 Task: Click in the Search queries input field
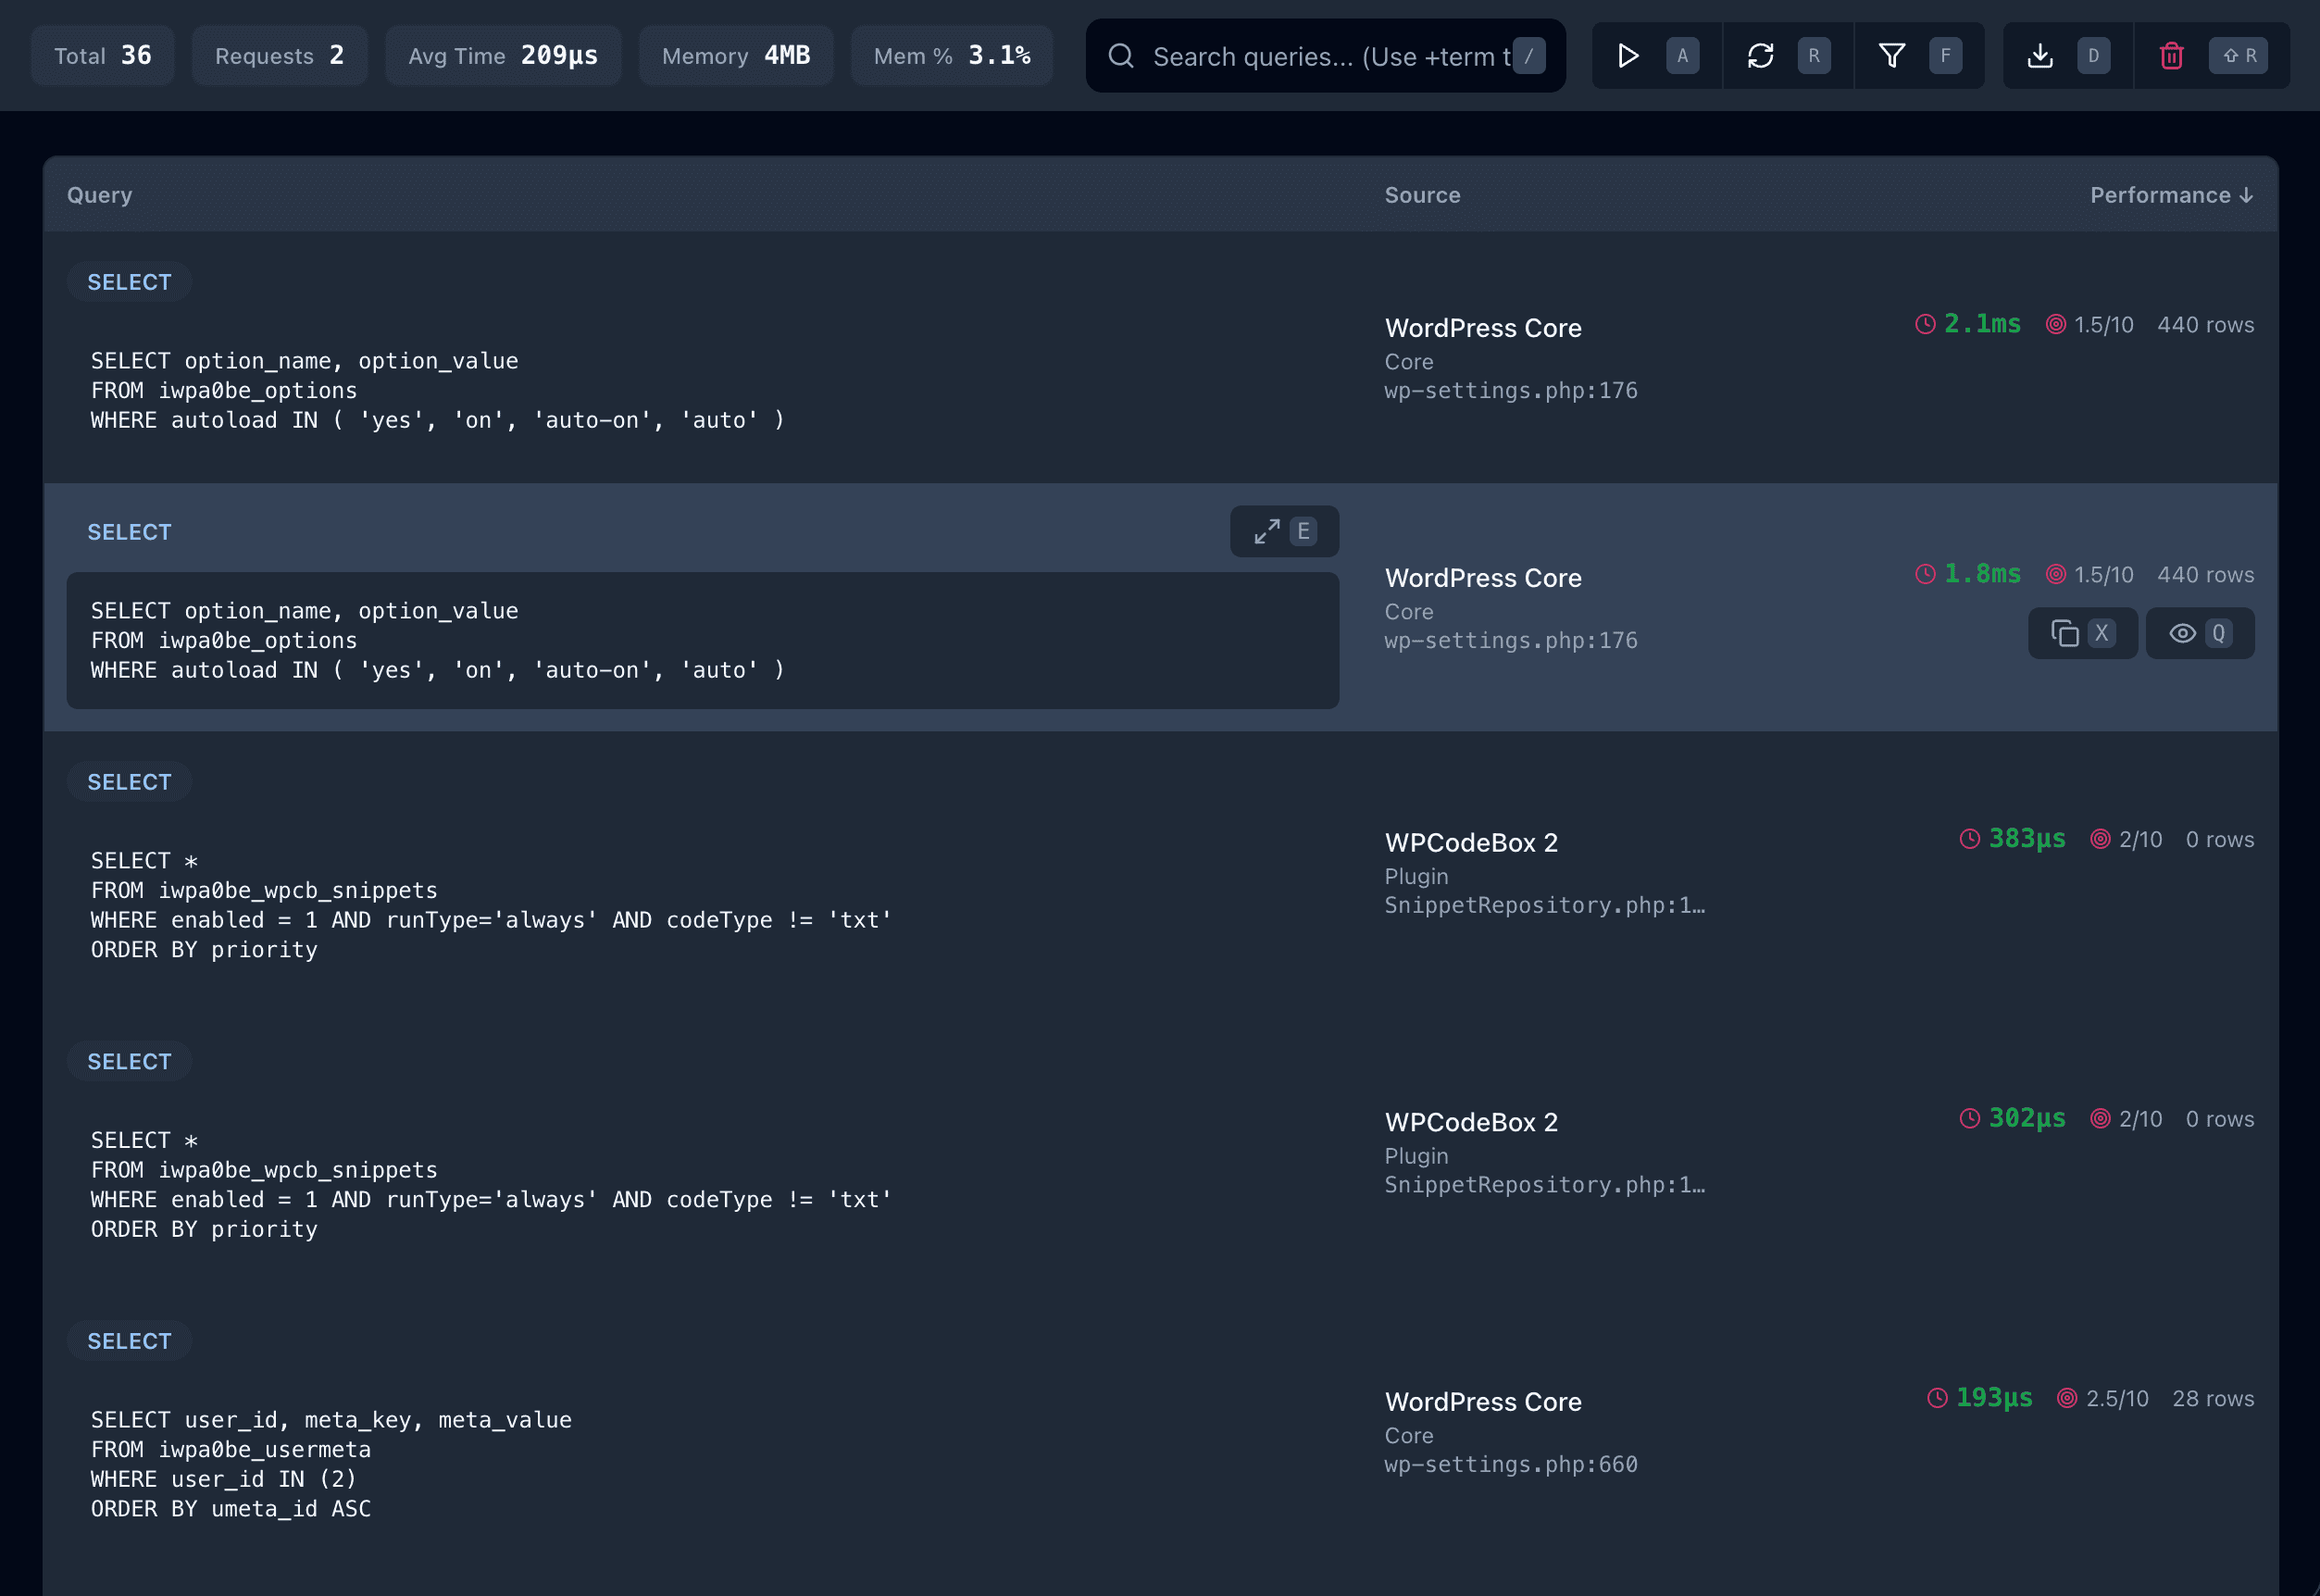(x=1330, y=56)
